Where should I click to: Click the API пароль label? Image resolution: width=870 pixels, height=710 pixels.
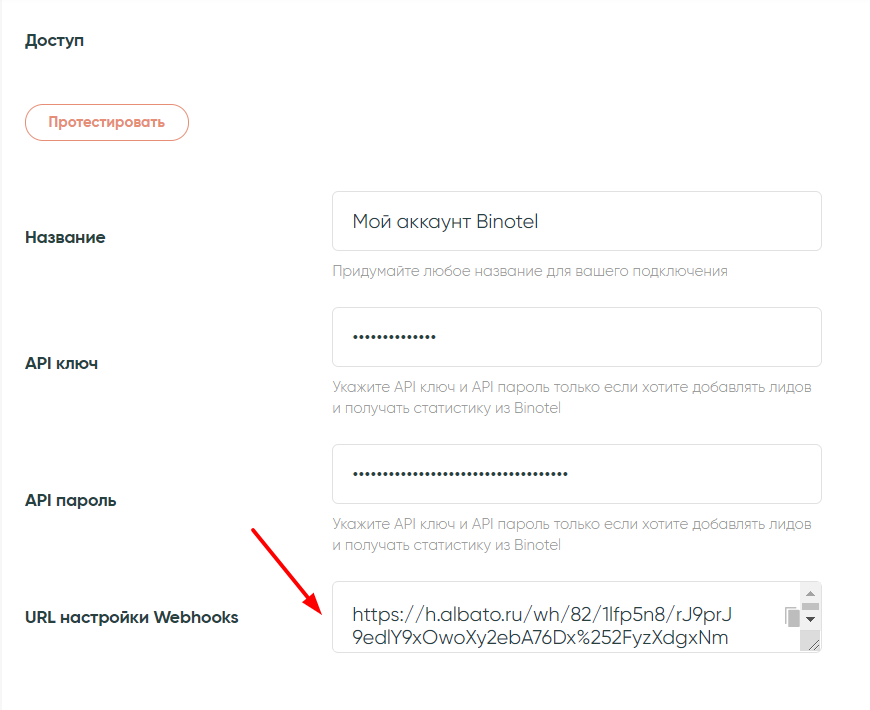click(70, 500)
